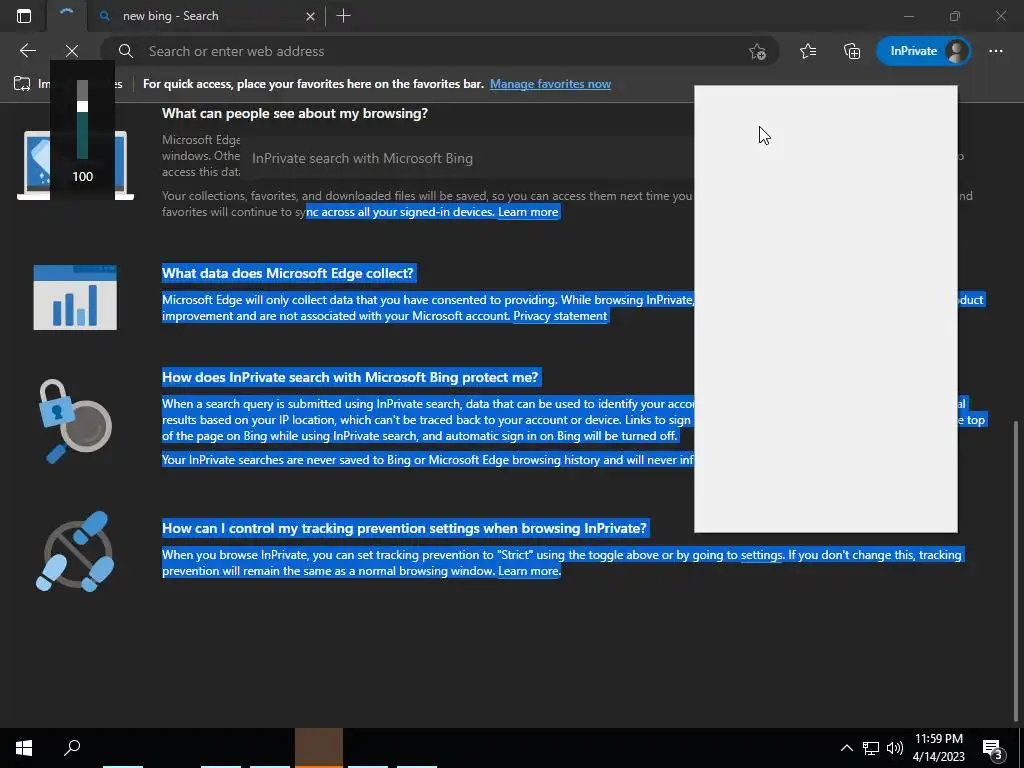1024x768 pixels.
Task: Click 'What can people see about my browsing?' heading
Action: coord(295,113)
